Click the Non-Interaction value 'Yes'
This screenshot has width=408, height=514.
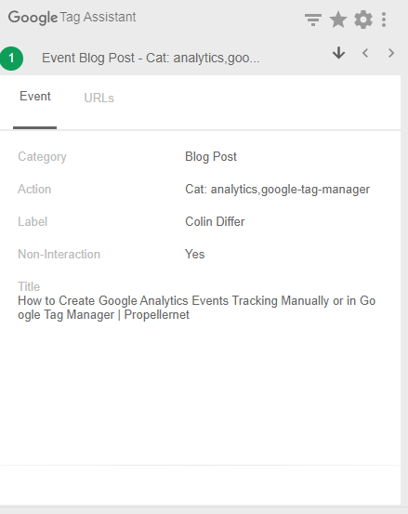(195, 254)
